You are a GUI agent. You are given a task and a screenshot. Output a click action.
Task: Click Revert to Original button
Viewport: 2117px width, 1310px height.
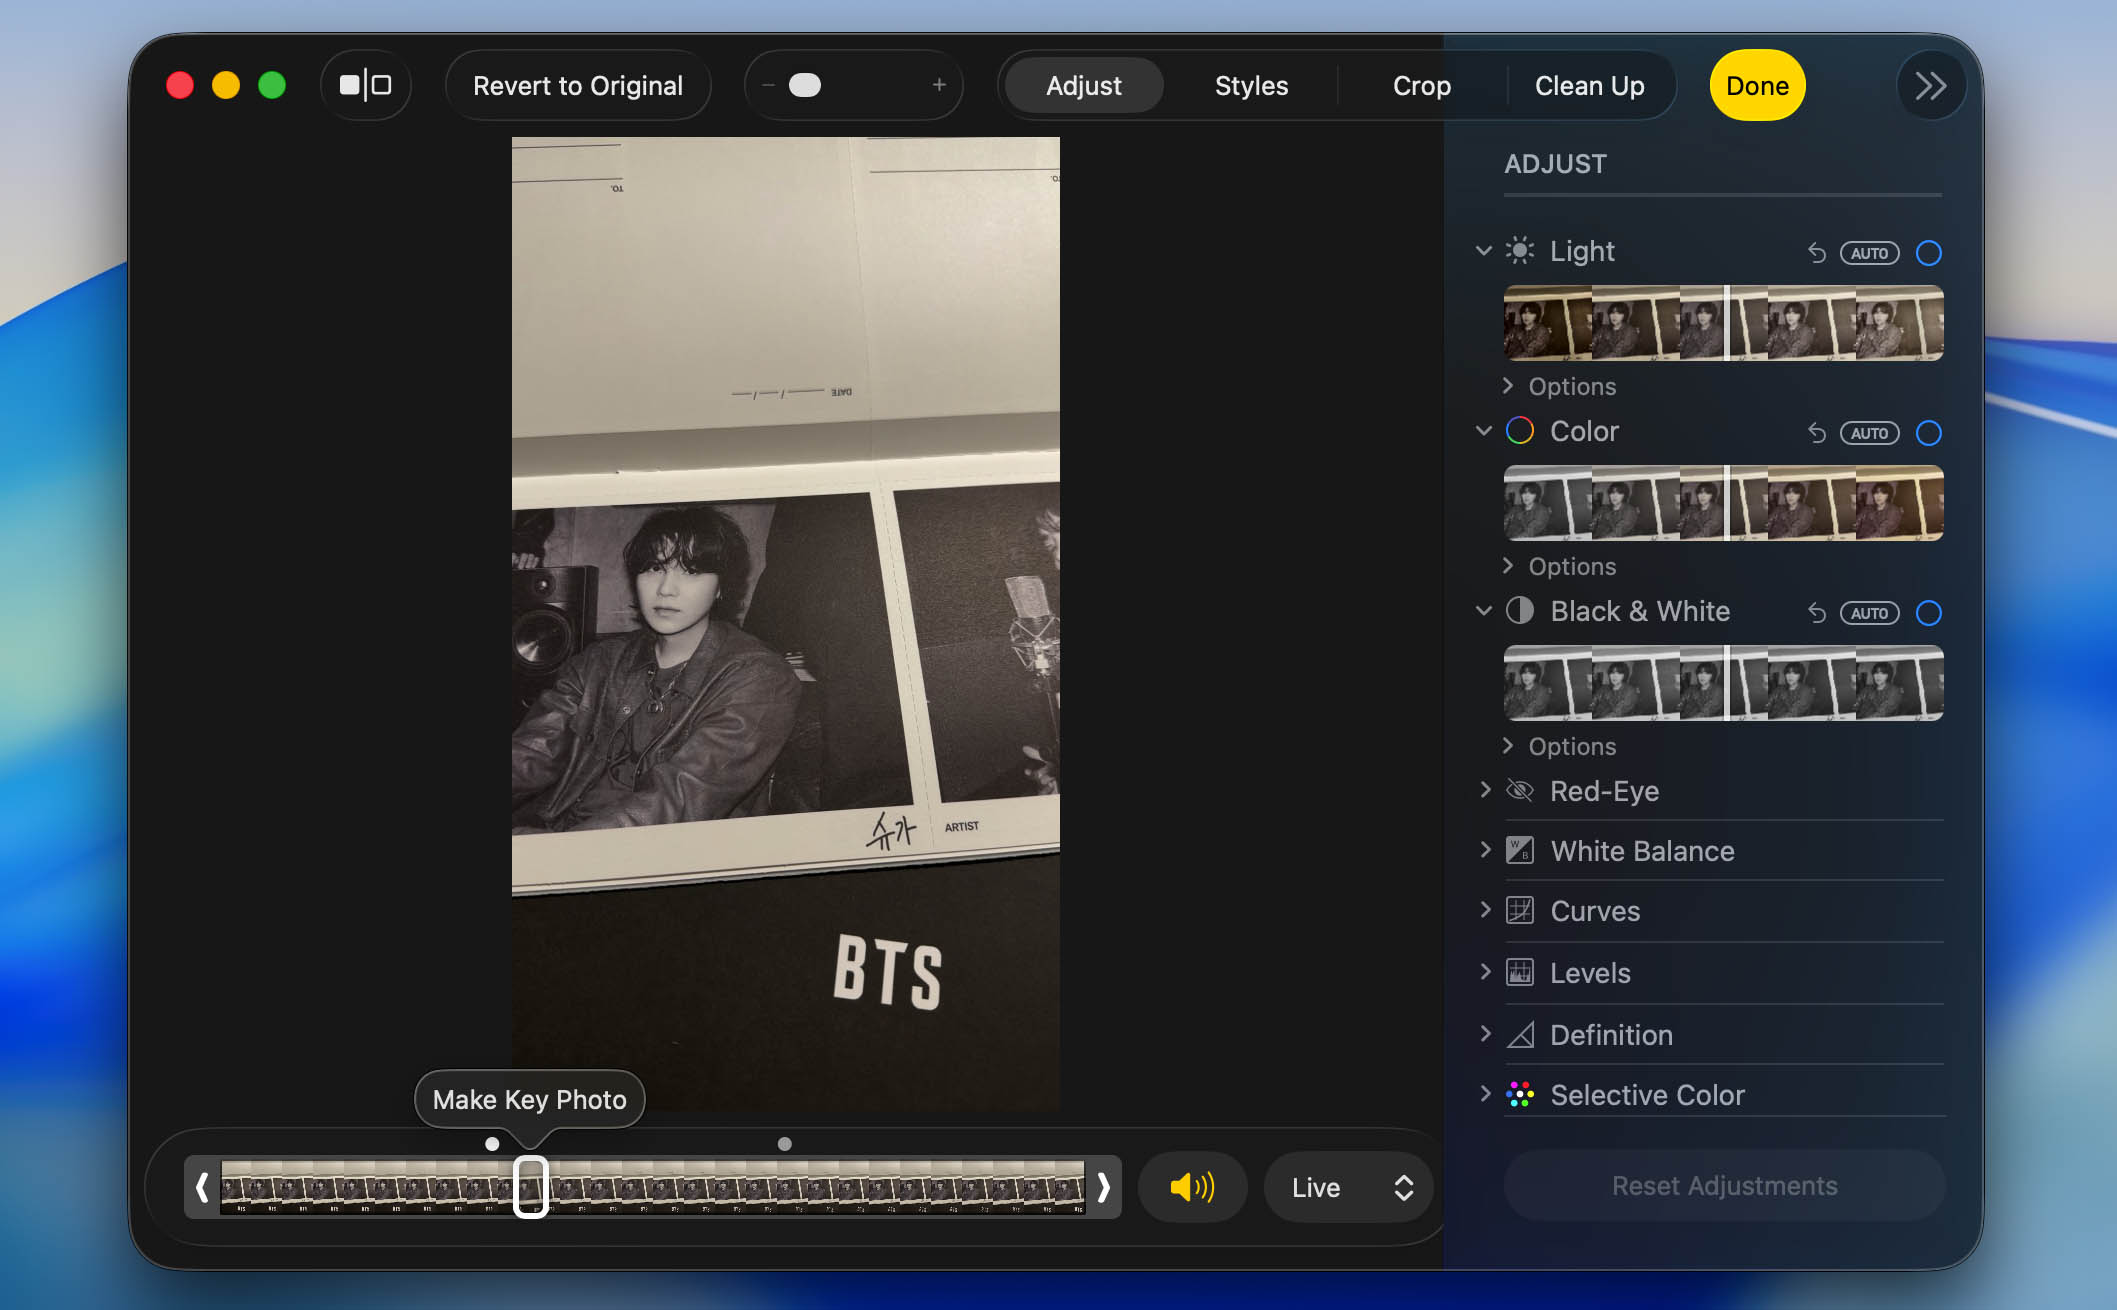578,86
